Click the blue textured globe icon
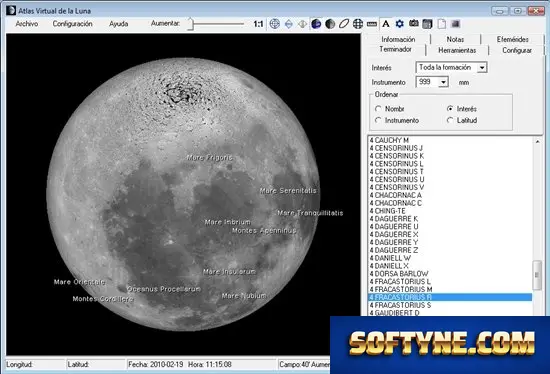The width and height of the screenshot is (550, 374). pos(316,24)
